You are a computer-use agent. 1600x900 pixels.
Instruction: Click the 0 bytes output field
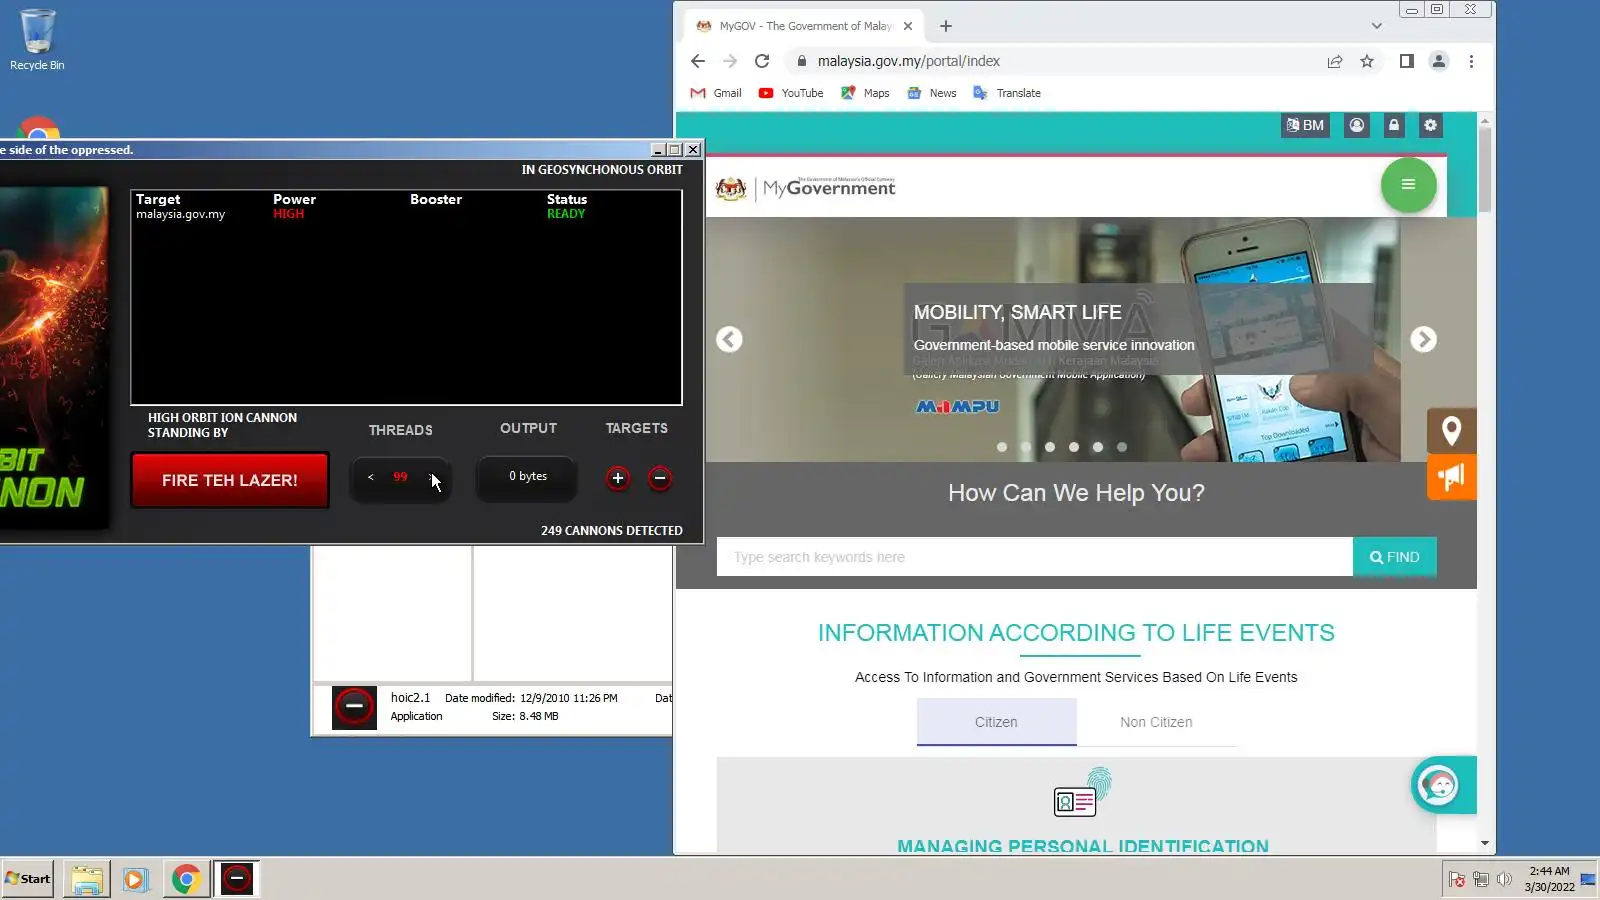[x=528, y=477]
